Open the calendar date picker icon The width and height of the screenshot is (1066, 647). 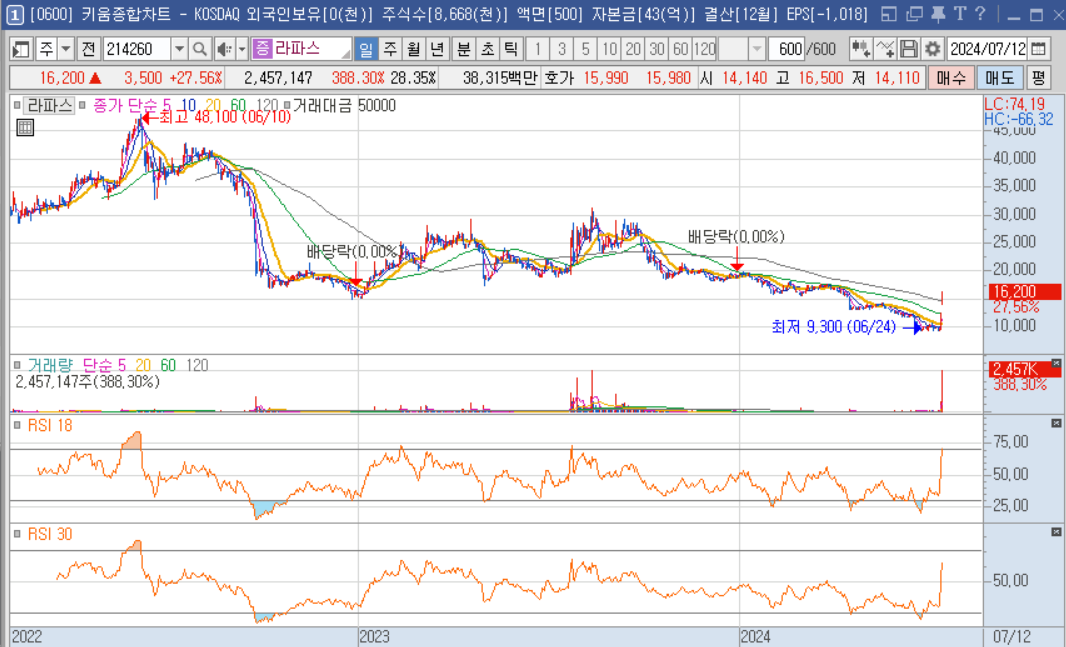click(1038, 49)
